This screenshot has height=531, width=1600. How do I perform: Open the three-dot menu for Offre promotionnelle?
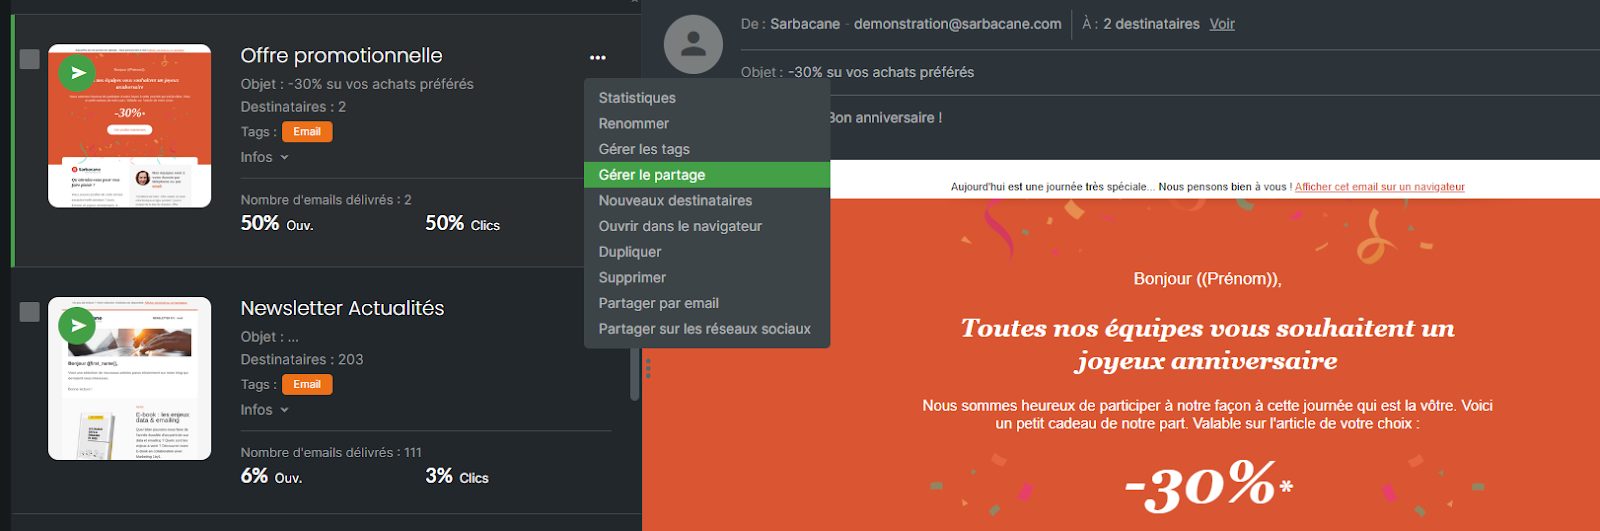tap(598, 58)
